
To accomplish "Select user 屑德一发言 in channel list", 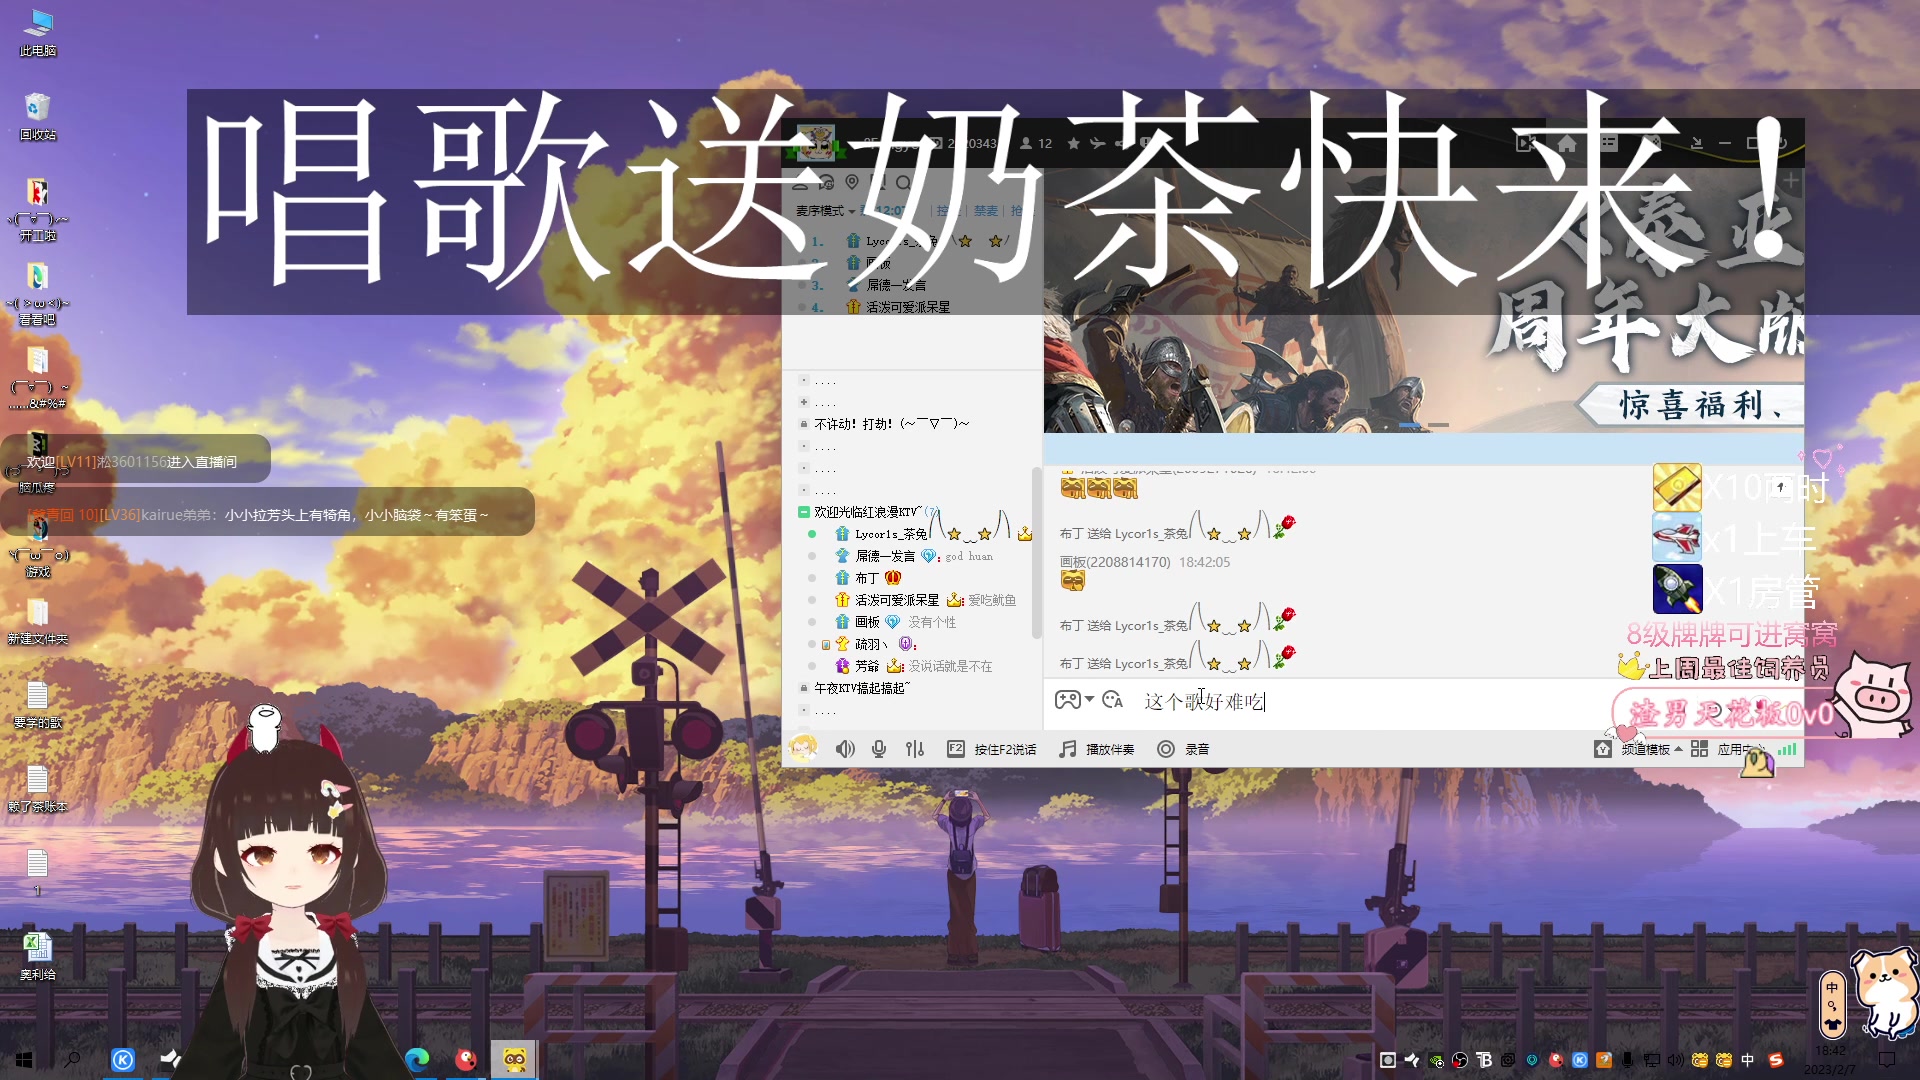I will coord(885,556).
